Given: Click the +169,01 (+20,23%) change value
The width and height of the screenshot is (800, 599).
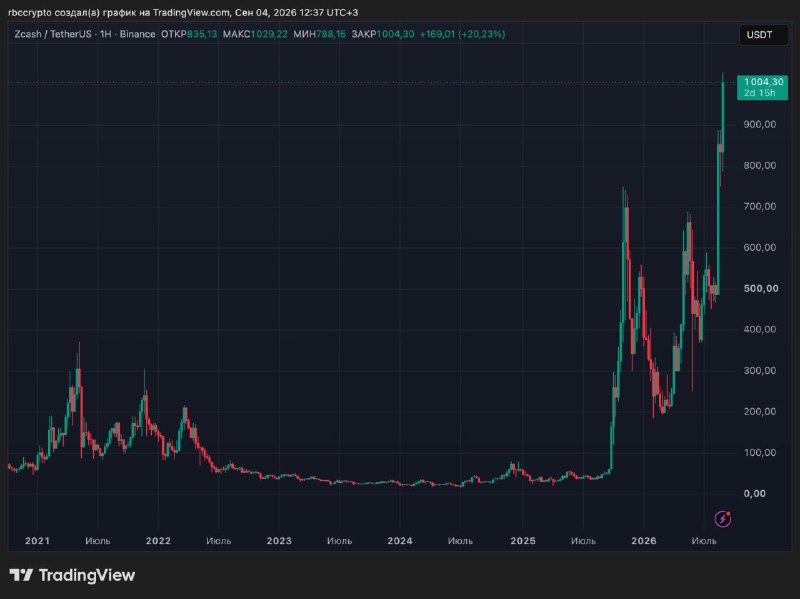Looking at the screenshot, I should [462, 34].
